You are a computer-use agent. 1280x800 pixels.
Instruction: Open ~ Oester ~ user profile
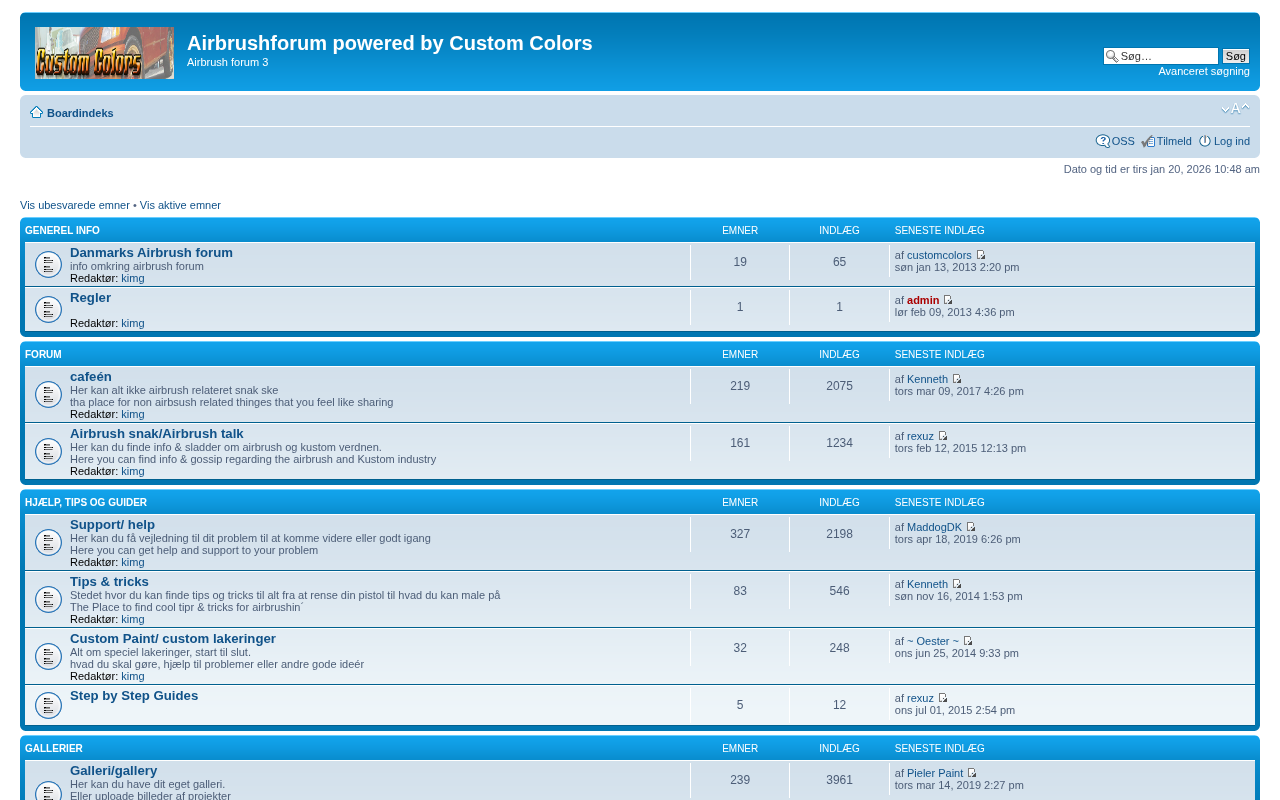pyautogui.click(x=933, y=641)
